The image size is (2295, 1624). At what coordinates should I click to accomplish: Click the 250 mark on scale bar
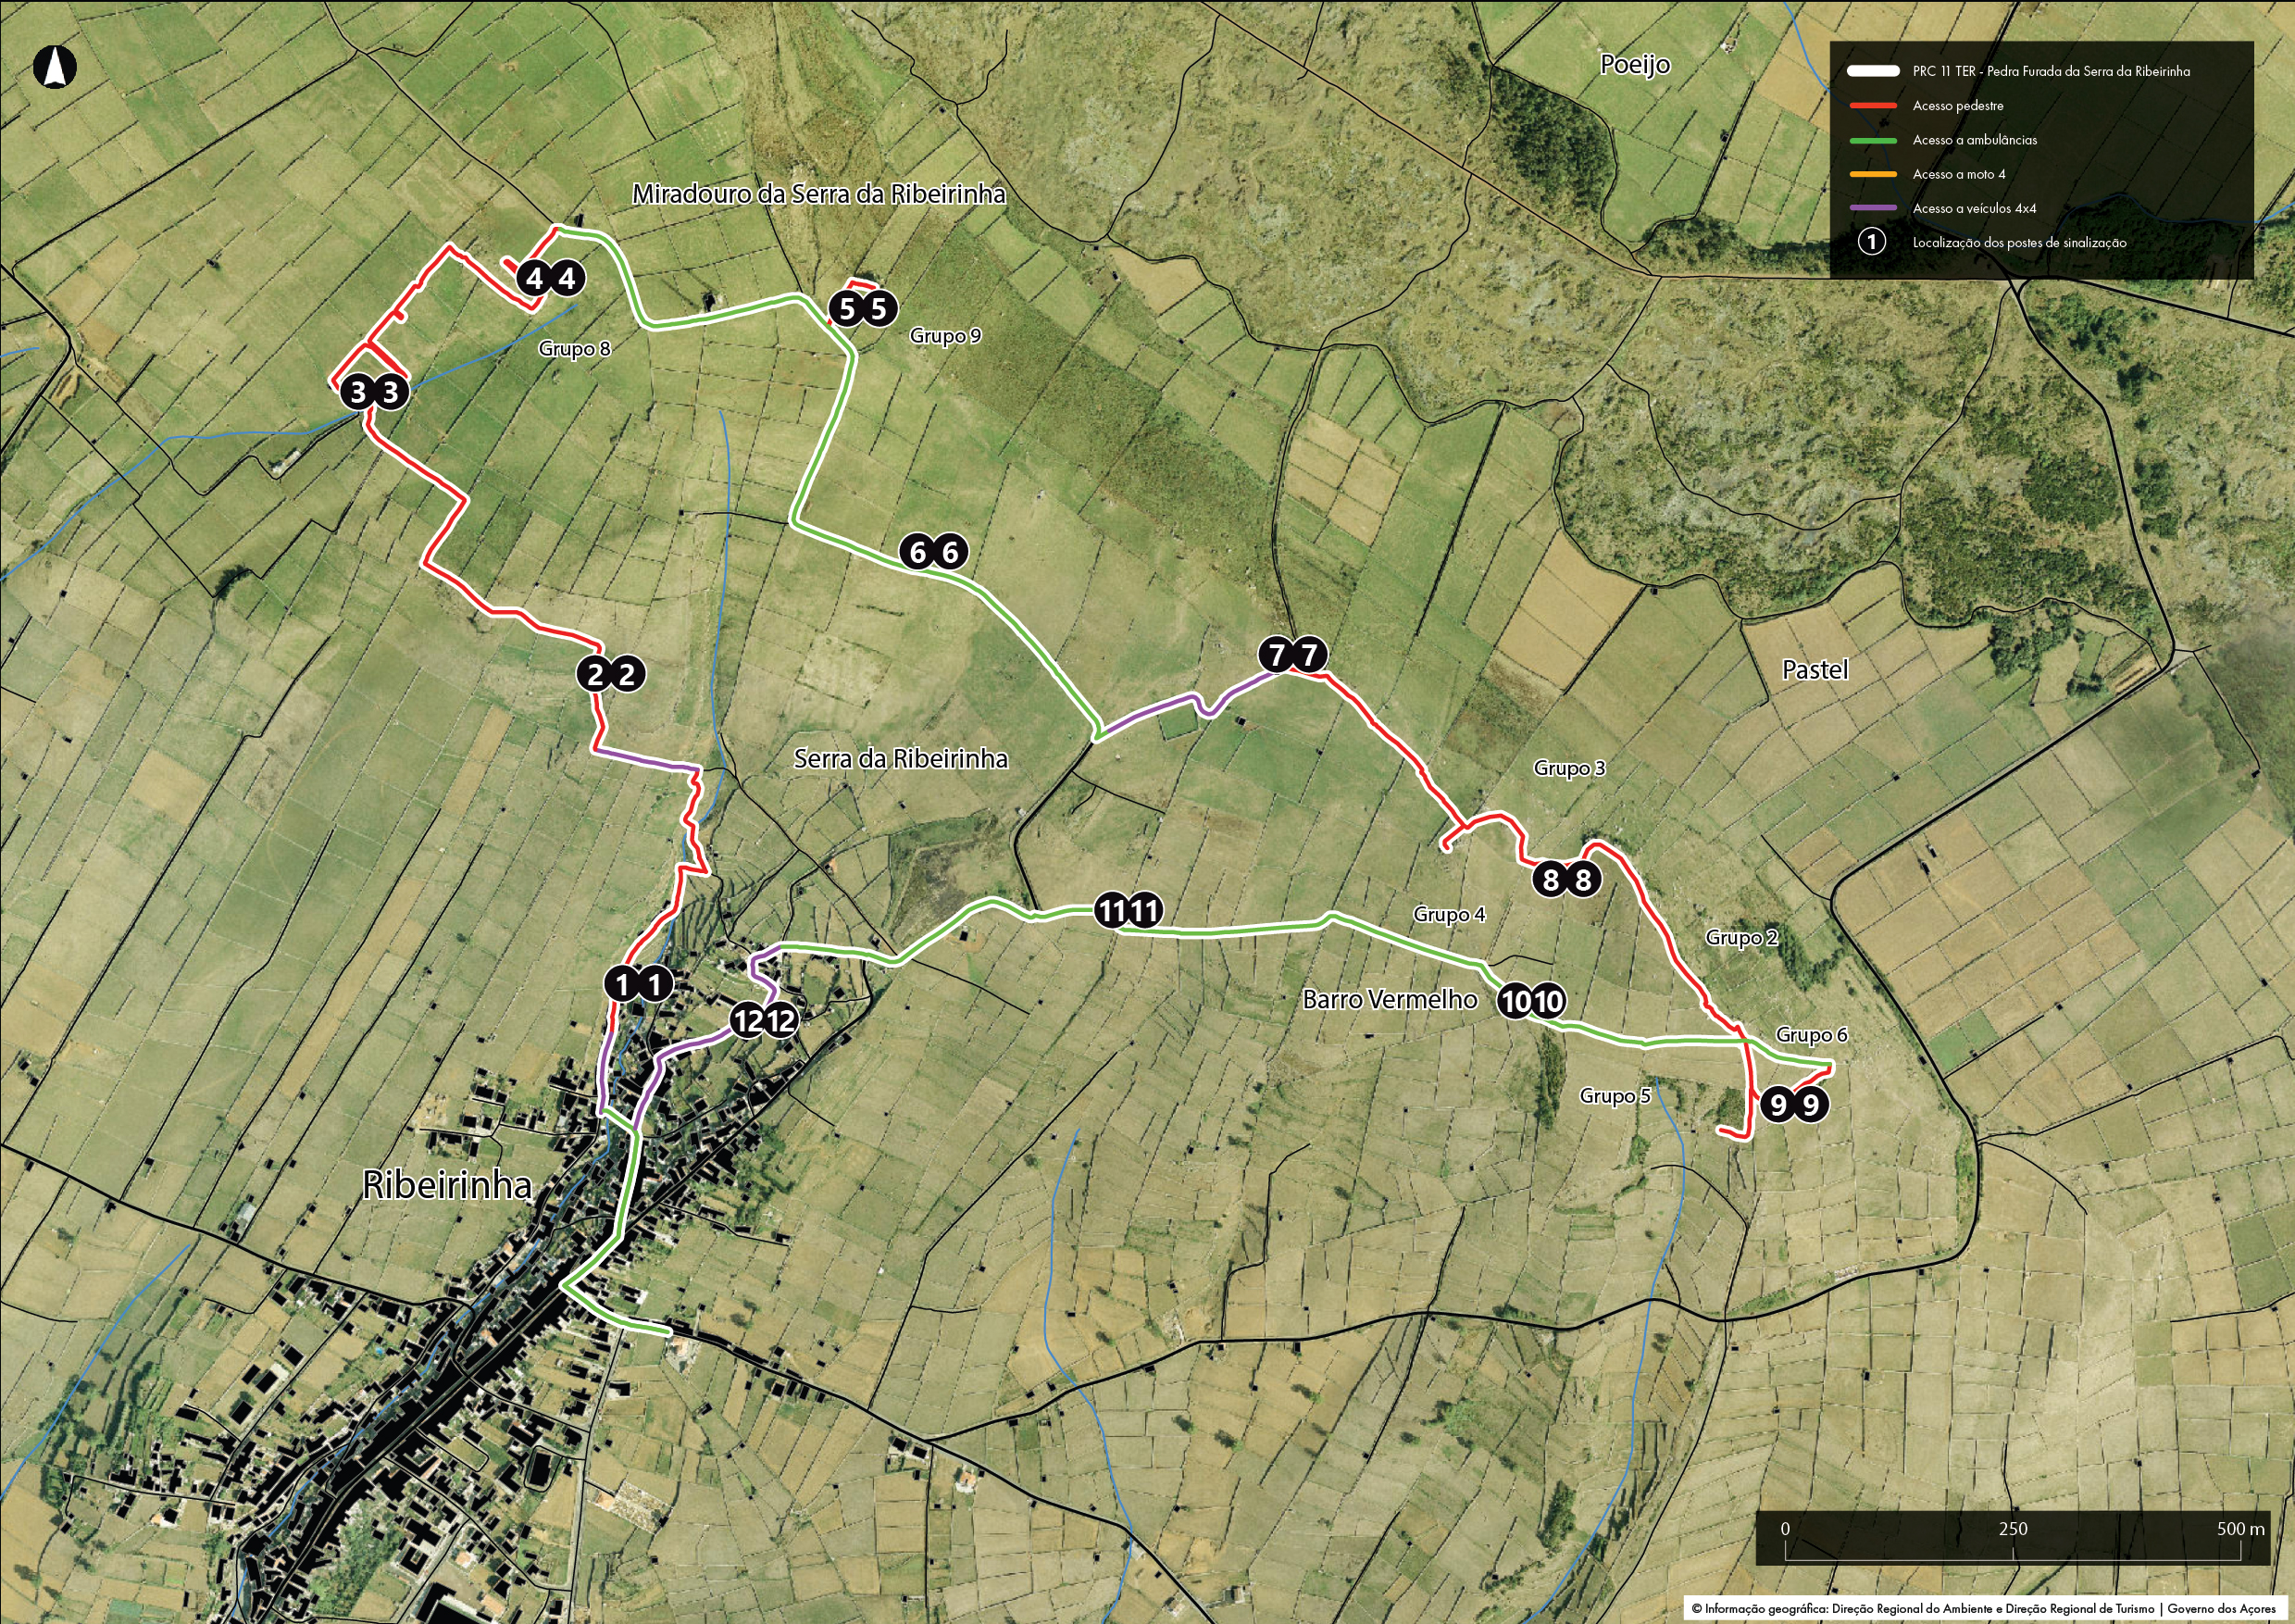2013,1529
